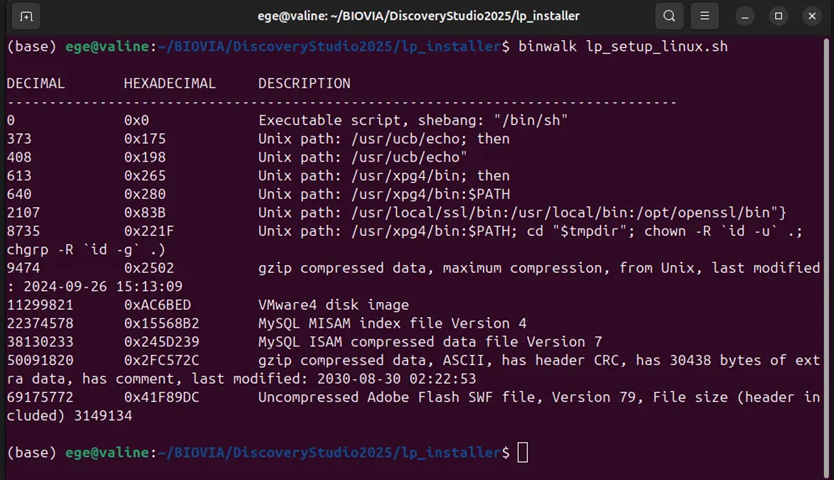This screenshot has height=480, width=834.
Task: Click the search magnifier icon
Action: click(x=669, y=16)
